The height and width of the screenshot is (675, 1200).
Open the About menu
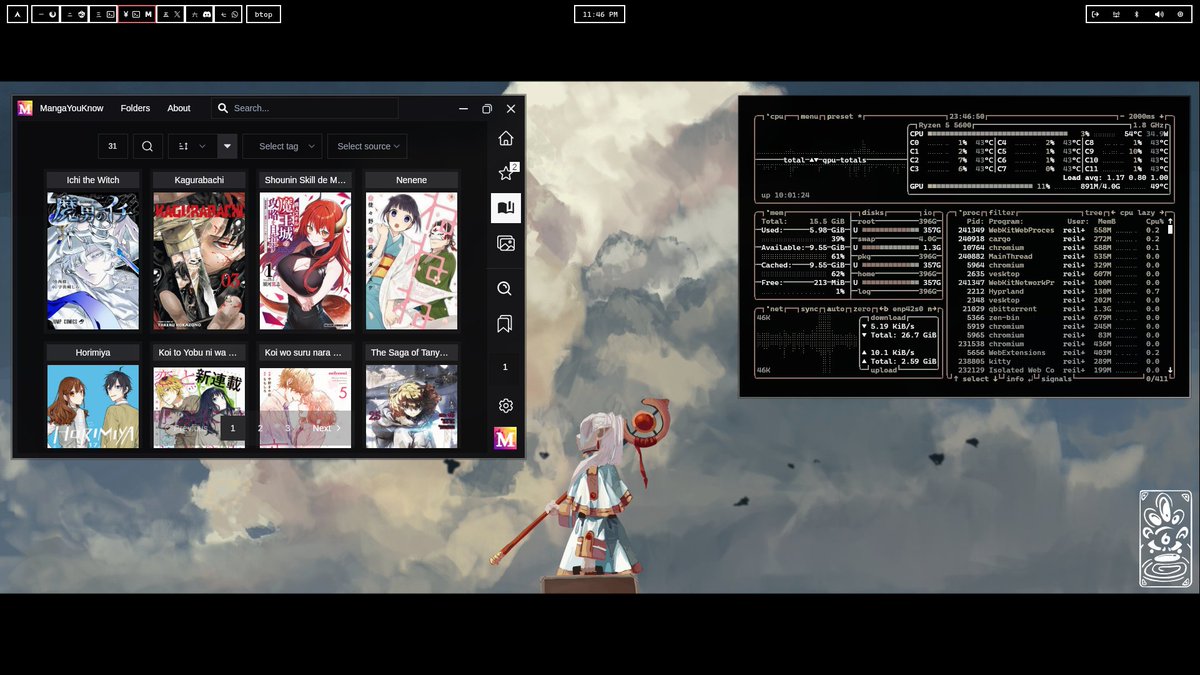click(179, 108)
